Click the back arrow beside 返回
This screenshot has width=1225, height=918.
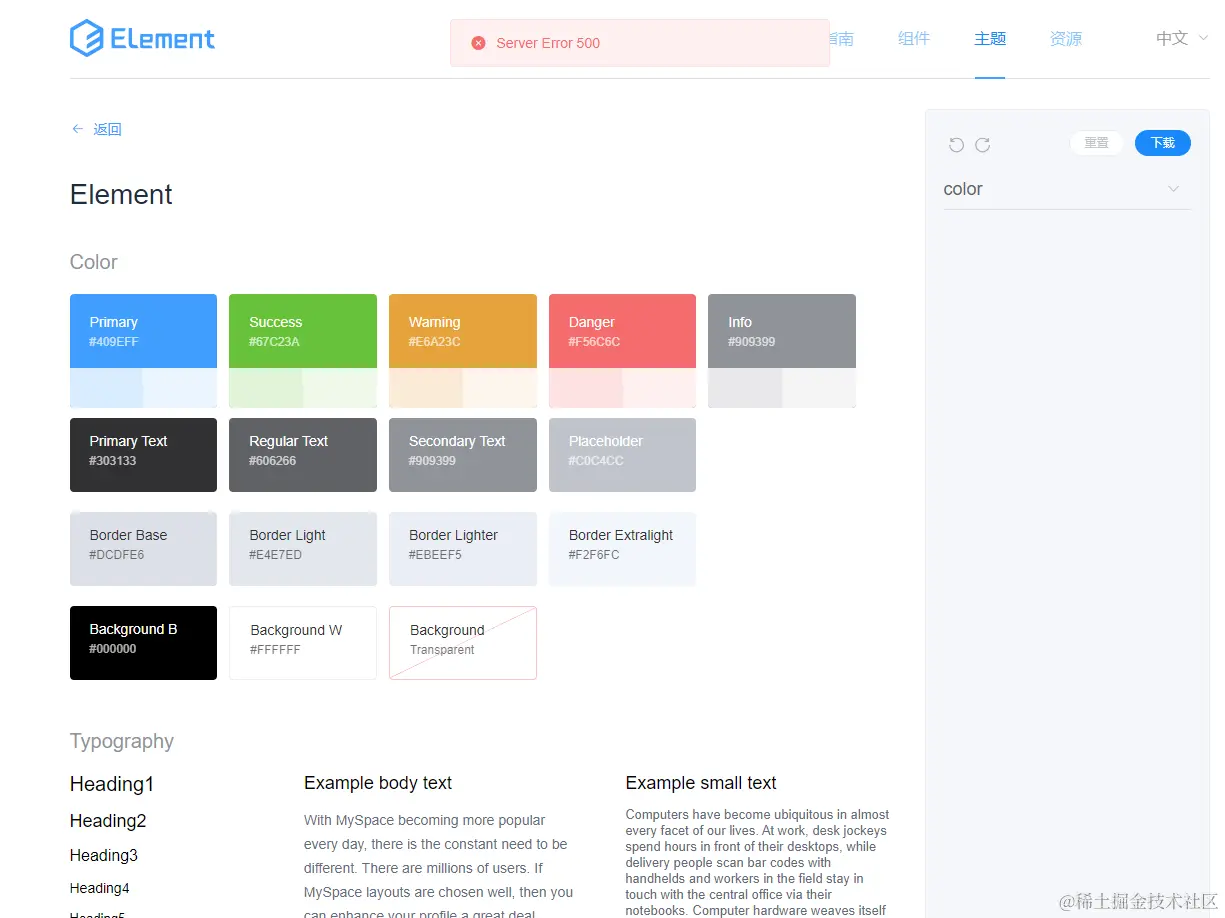(x=77, y=129)
